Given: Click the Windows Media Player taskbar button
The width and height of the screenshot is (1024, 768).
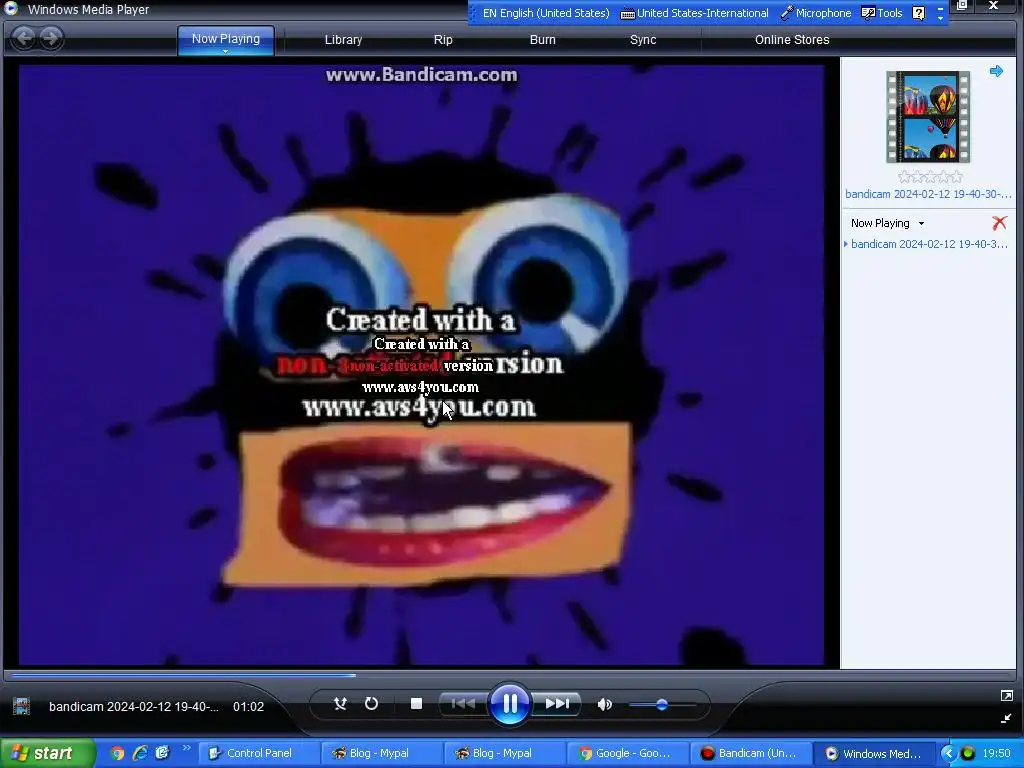Looking at the screenshot, I should [x=874, y=753].
